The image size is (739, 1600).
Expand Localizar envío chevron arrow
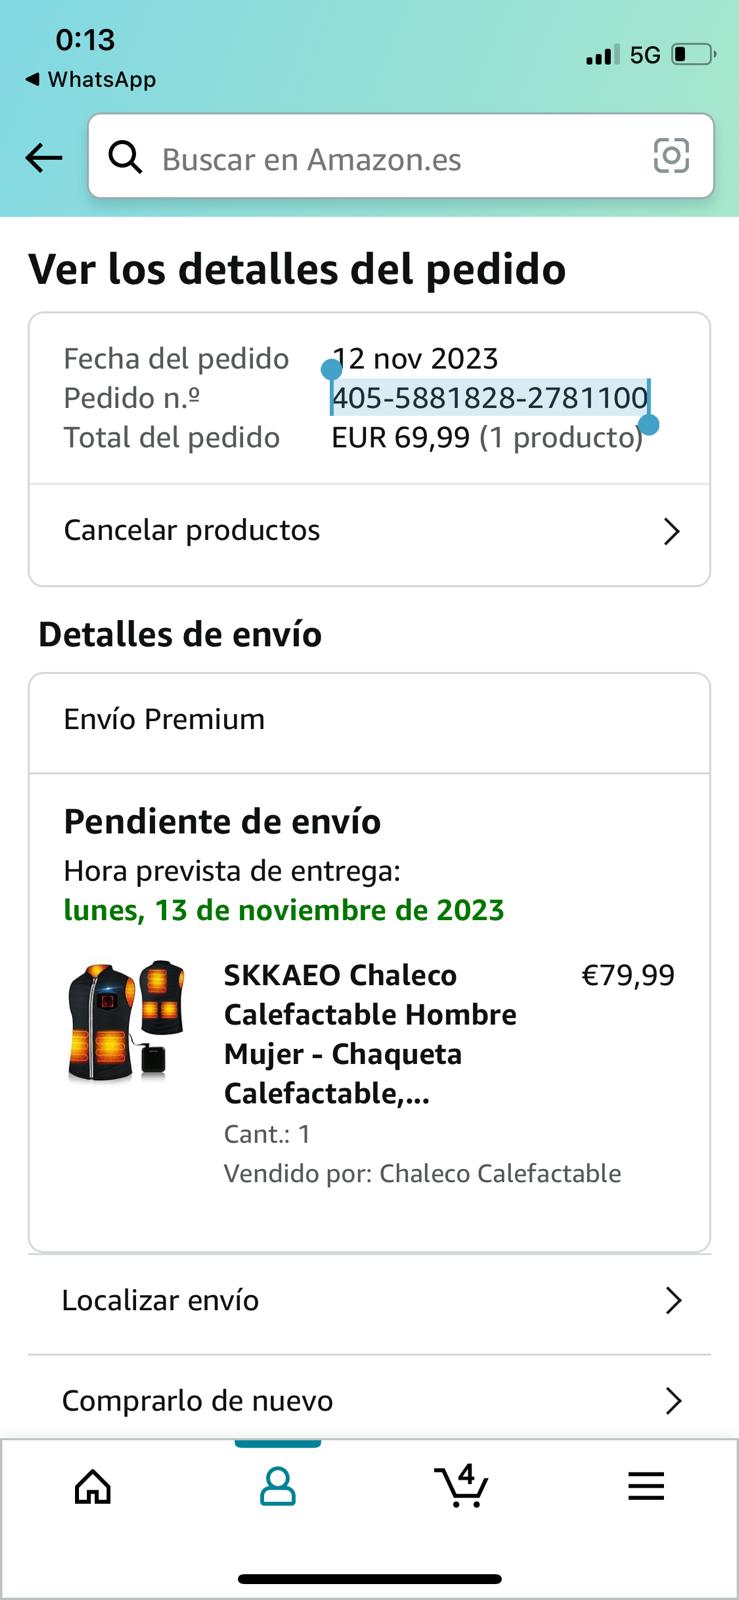674,1300
